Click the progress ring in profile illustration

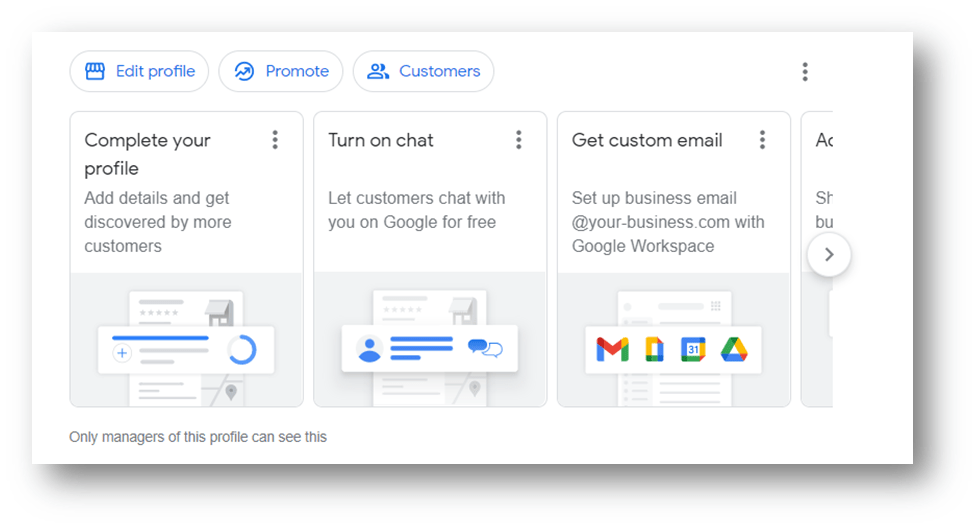pyautogui.click(x=242, y=349)
